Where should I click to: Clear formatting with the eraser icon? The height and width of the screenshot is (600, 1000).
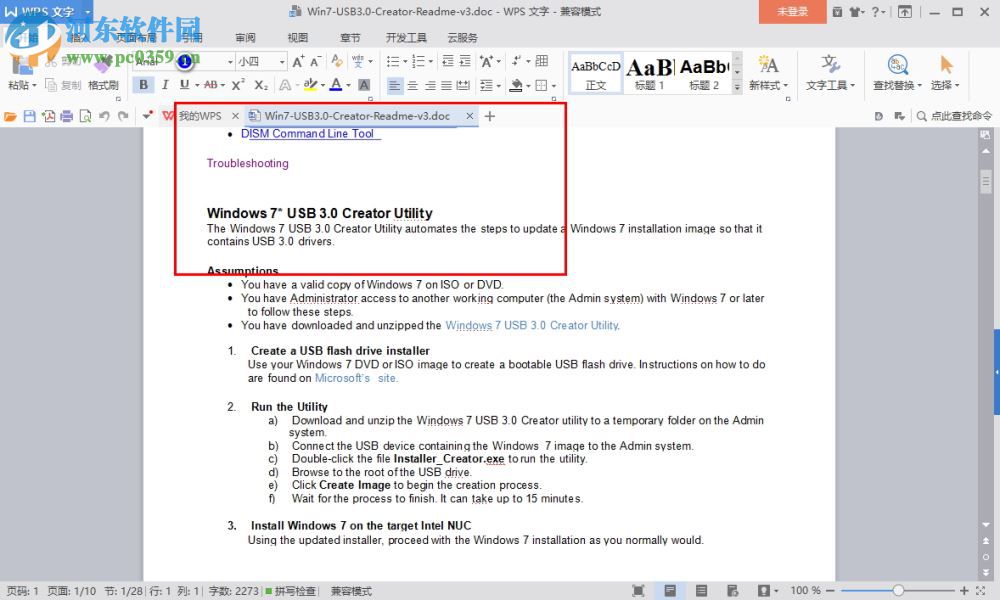pos(337,61)
